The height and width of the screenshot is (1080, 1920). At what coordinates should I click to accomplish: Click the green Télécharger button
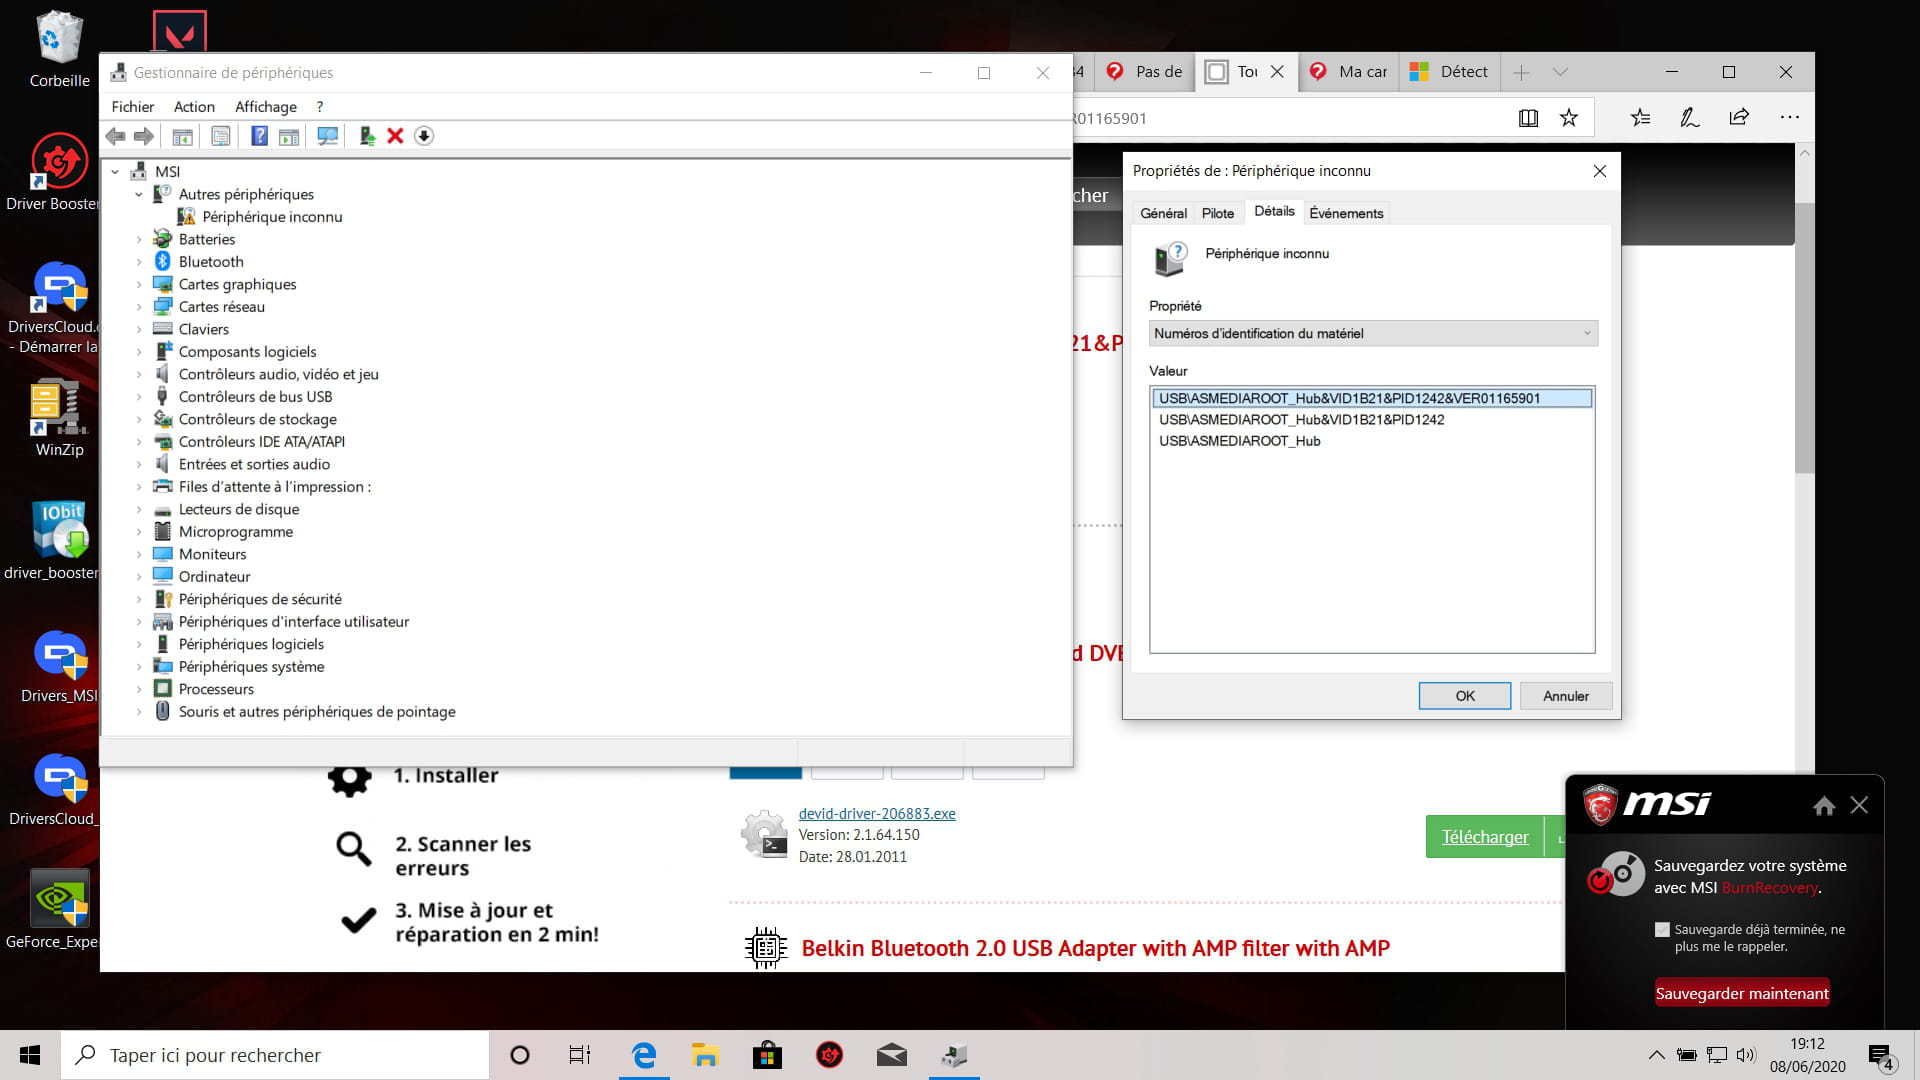(x=1485, y=837)
